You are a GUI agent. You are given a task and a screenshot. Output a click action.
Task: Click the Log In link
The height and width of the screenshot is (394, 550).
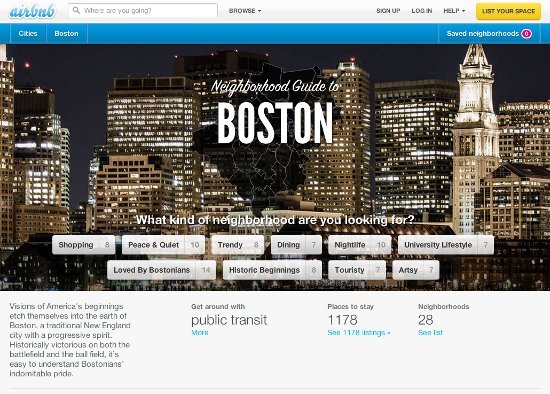[422, 11]
